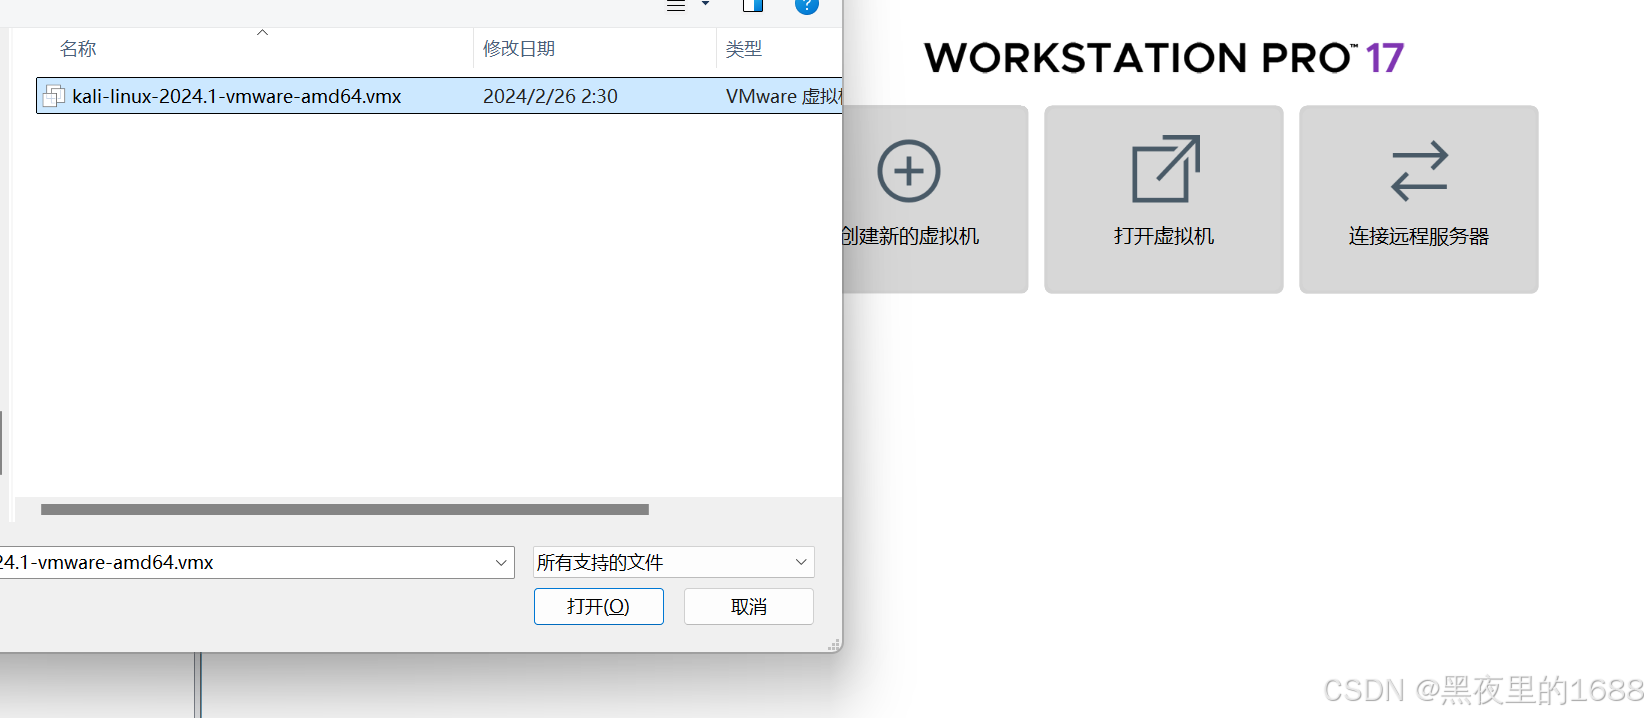Viewport: 1648px width, 718px height.
Task: Click the 取消 button
Action: [x=749, y=606]
